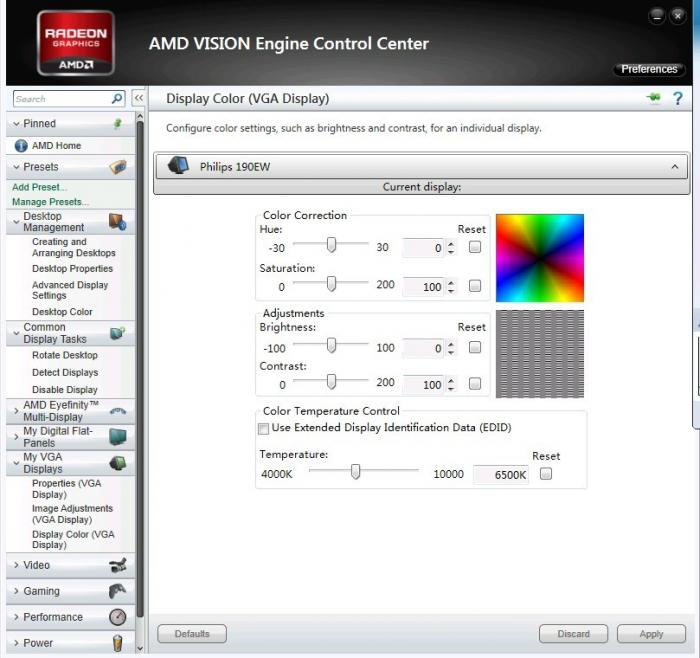
Task: Collapse the Presets section
Action: (17, 167)
